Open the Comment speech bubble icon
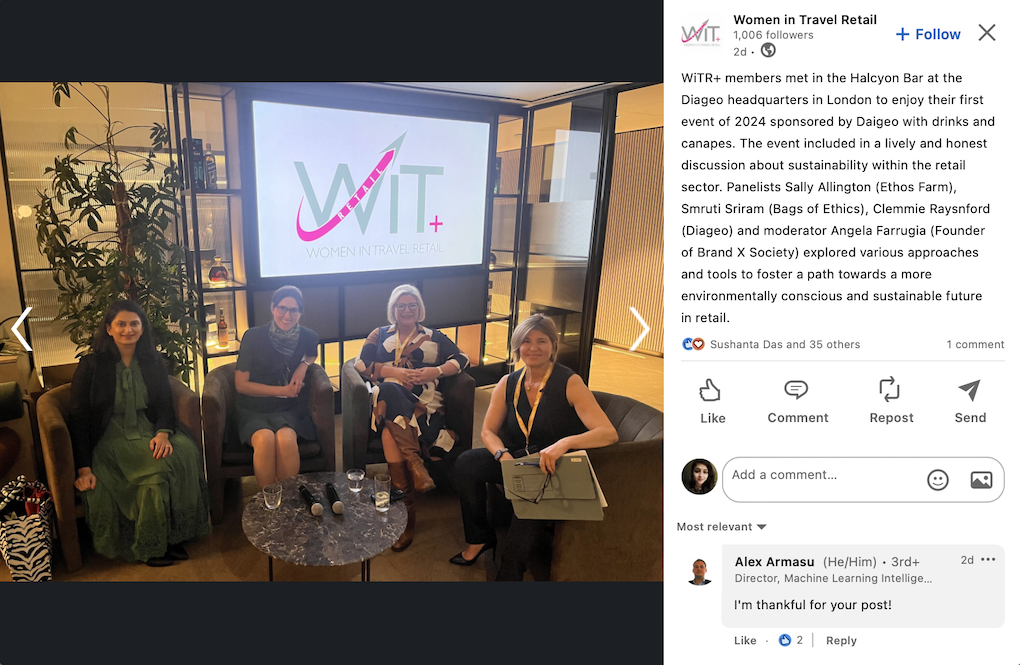Image resolution: width=1020 pixels, height=665 pixels. pyautogui.click(x=796, y=390)
